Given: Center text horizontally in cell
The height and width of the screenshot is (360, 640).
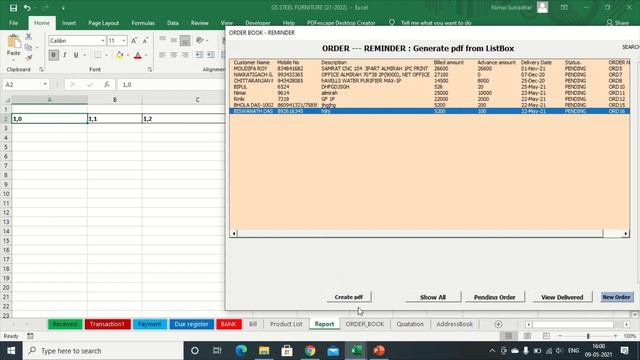Looking at the screenshot, I should coord(174,55).
